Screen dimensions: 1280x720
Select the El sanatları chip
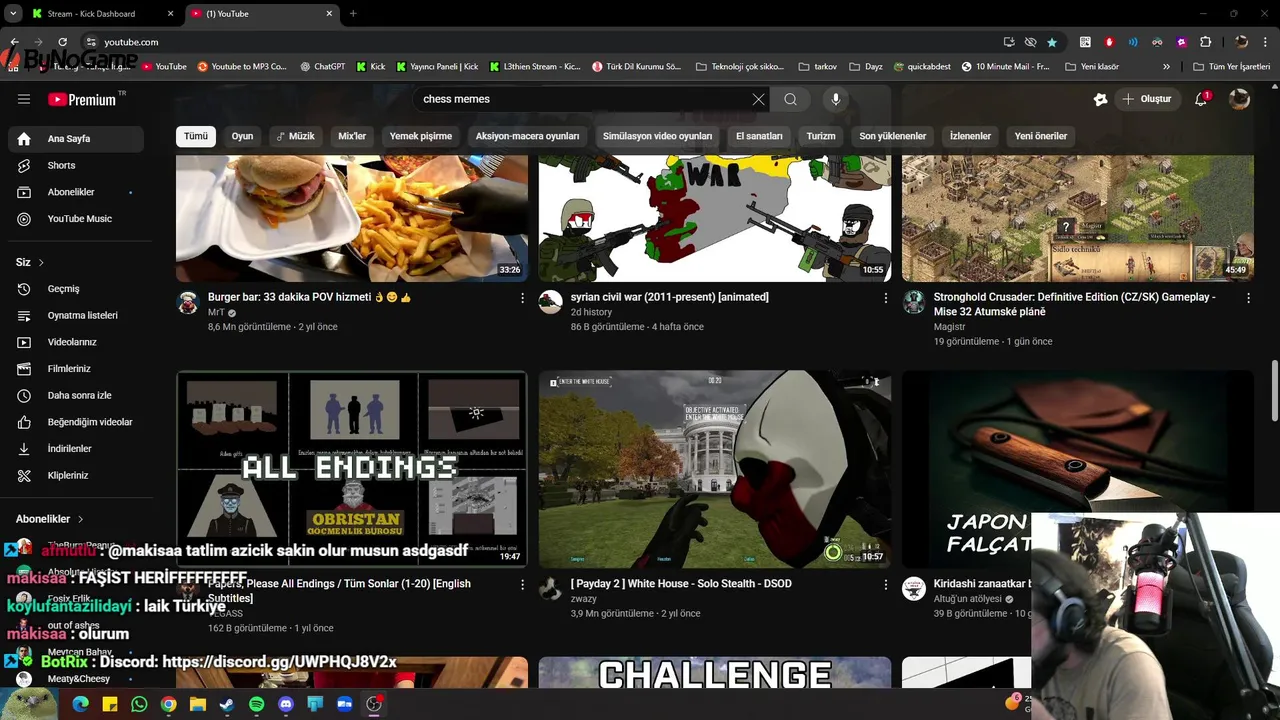(x=759, y=136)
